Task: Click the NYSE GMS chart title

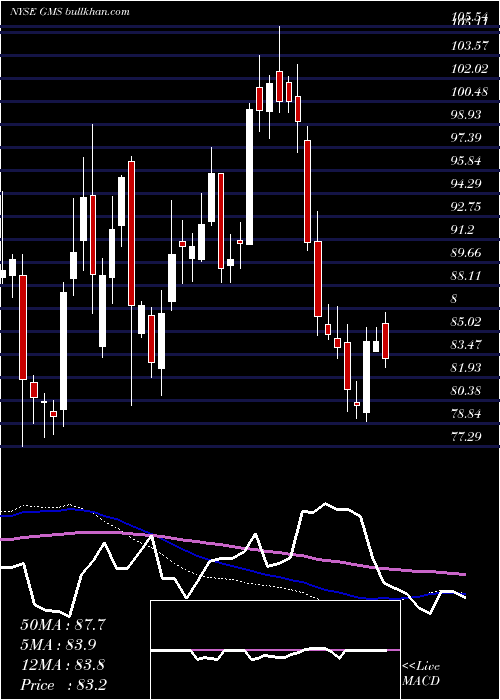Action: pyautogui.click(x=70, y=12)
